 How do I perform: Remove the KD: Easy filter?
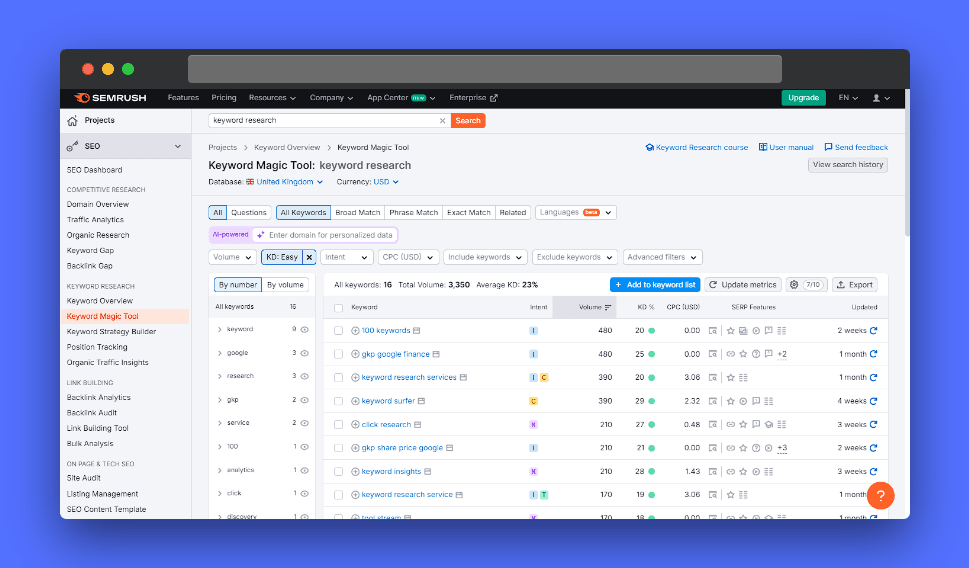[310, 257]
